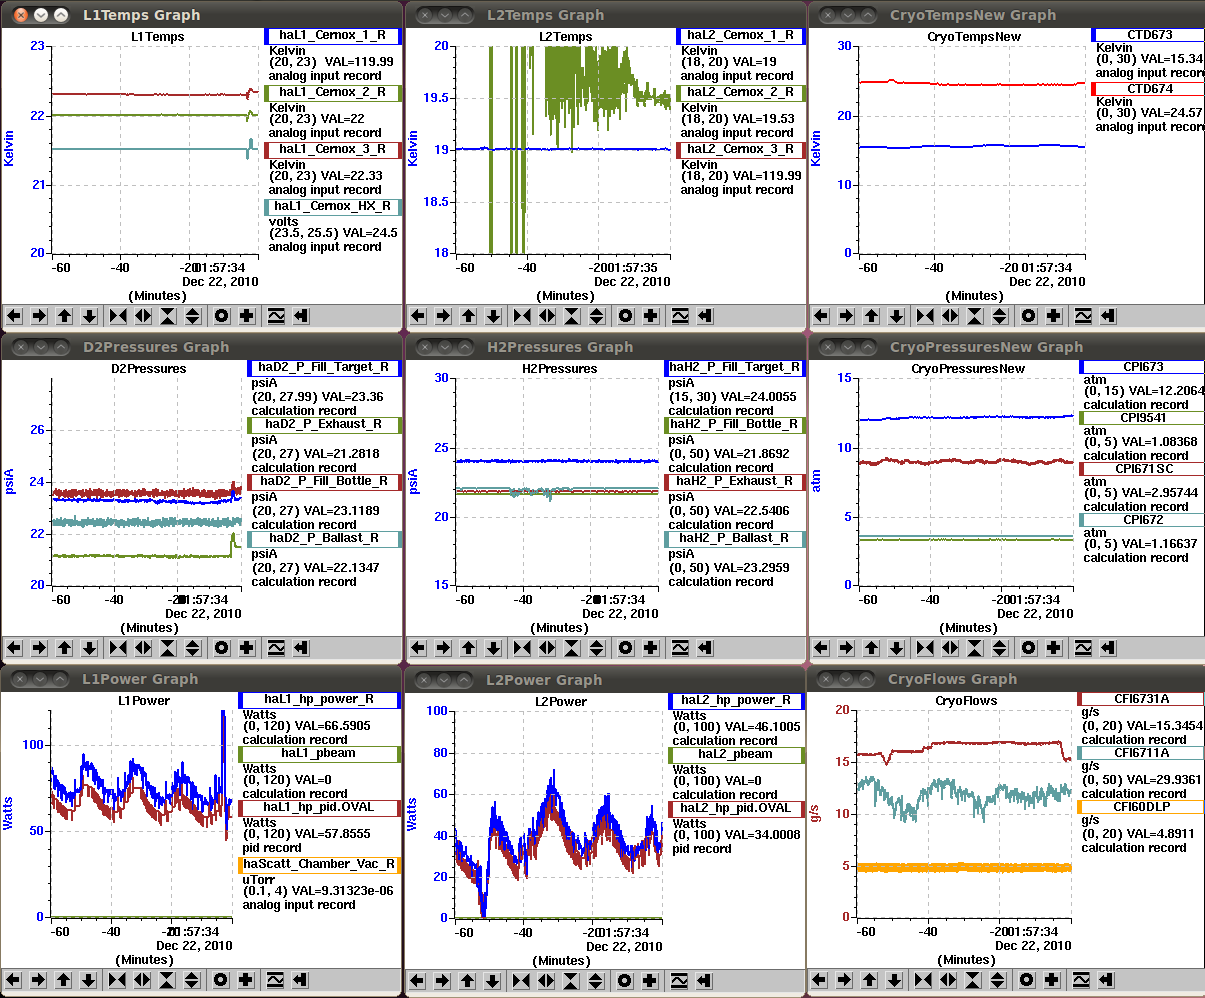Image resolution: width=1205 pixels, height=998 pixels.
Task: Pan right in the CryoTempsNew Graph toolbar
Action: 847,315
